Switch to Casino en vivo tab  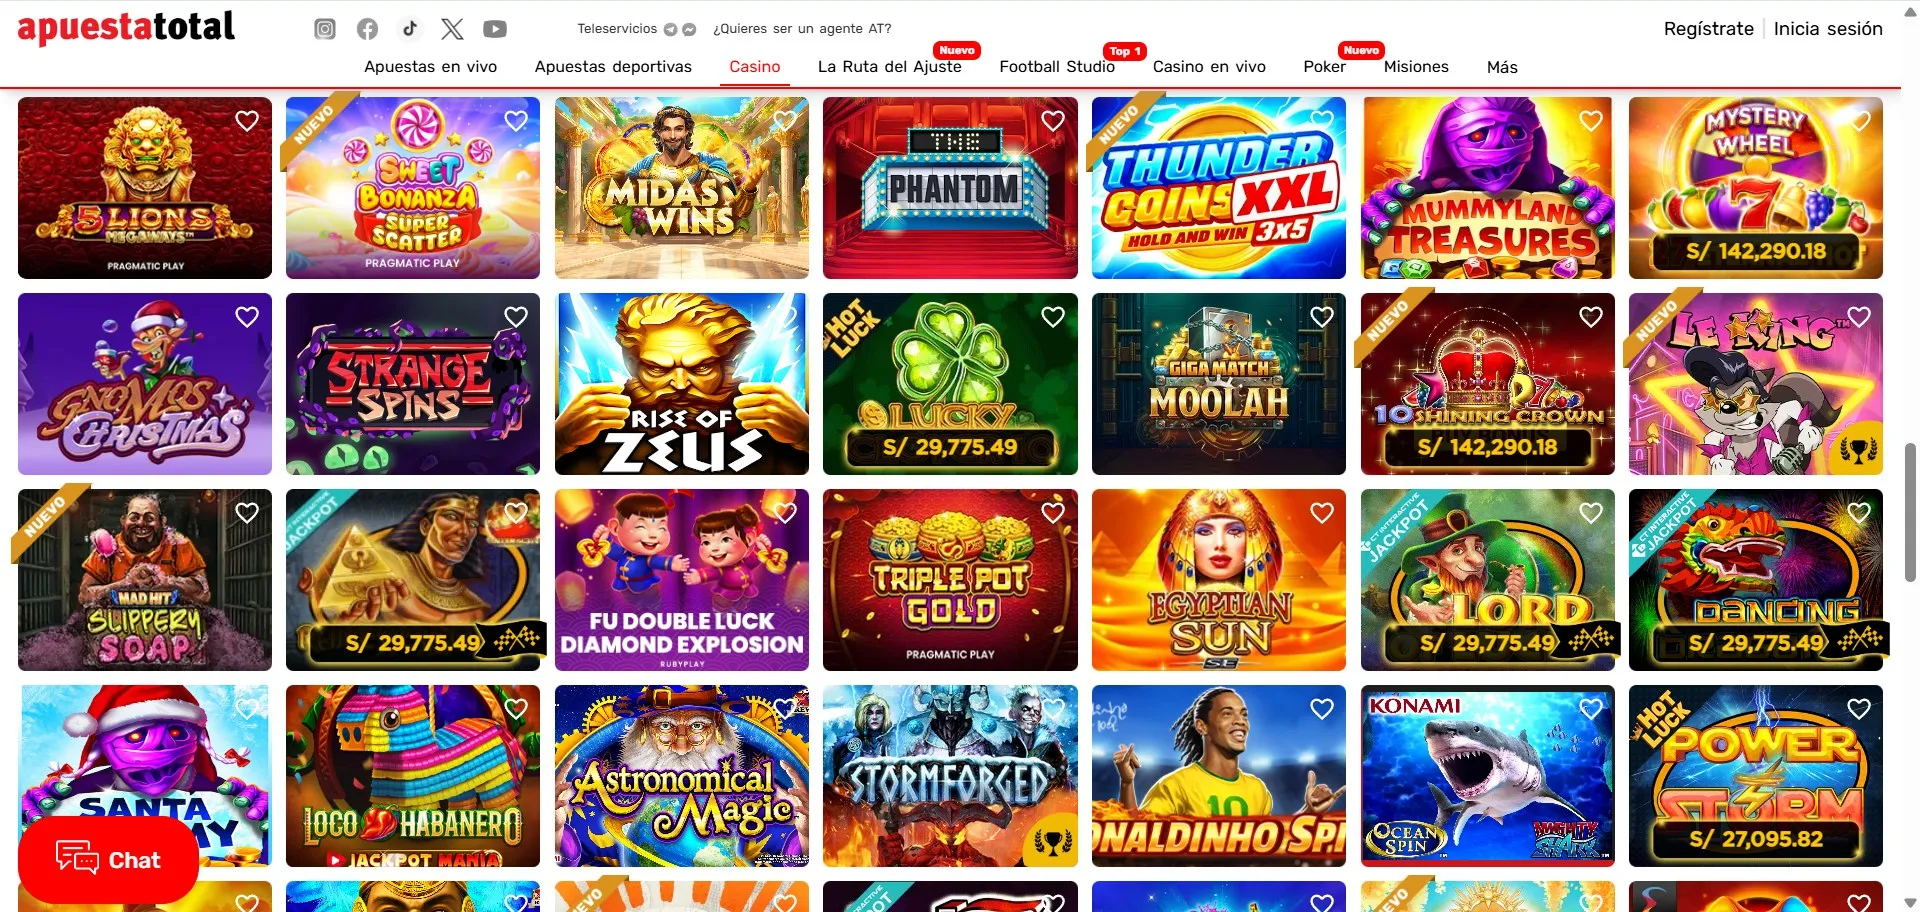(1209, 66)
